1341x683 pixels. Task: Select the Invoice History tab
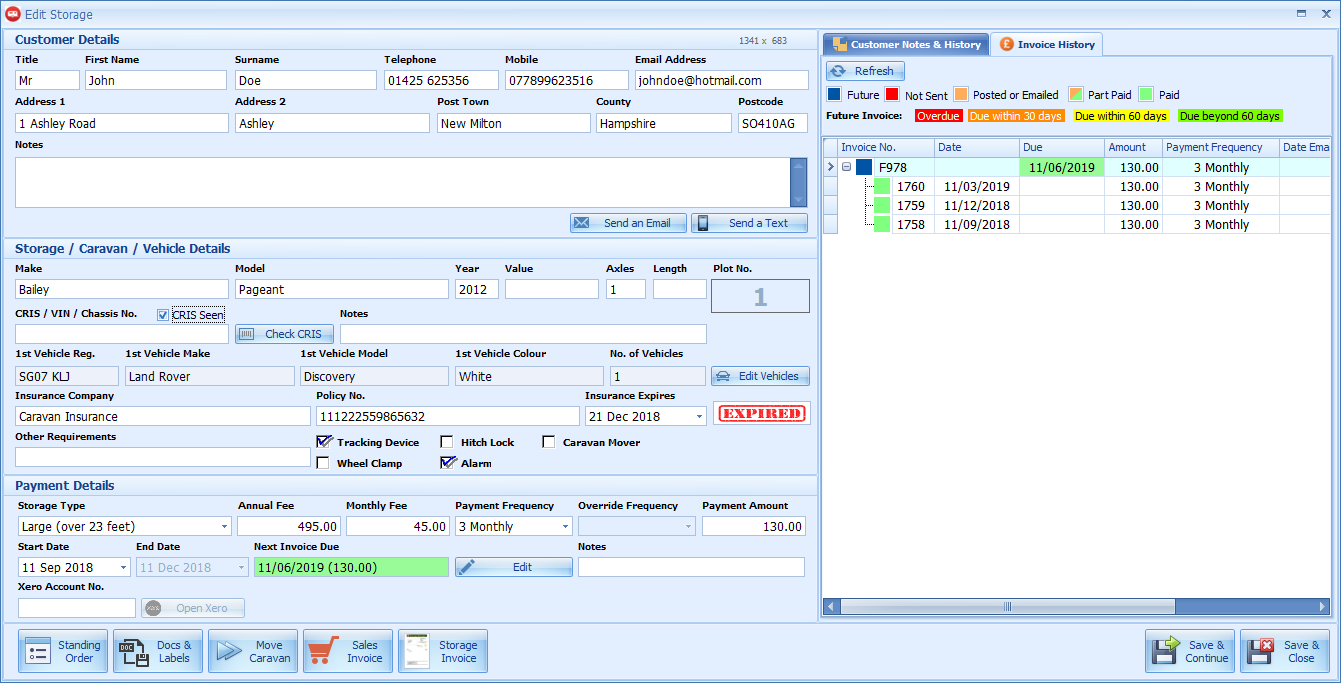(1047, 44)
